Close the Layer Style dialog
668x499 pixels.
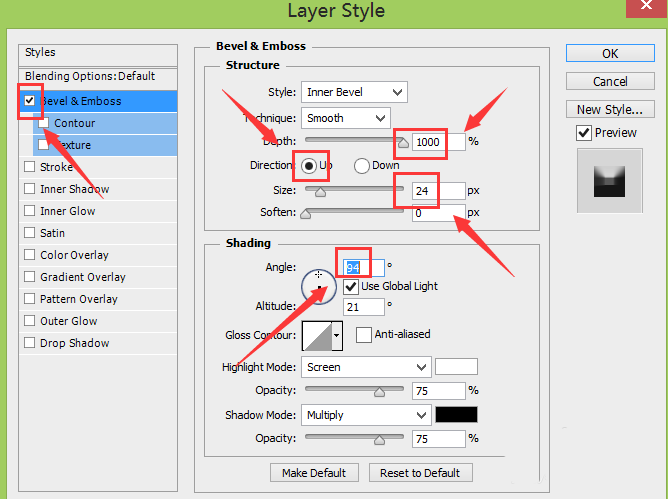[x=647, y=6]
